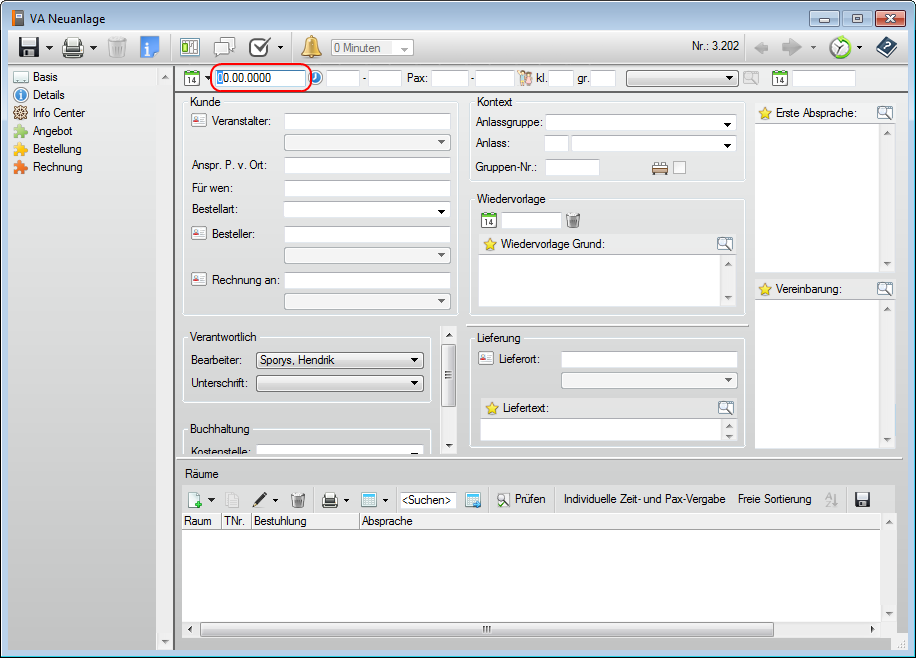916x658 pixels.
Task: Click the horizontal scrollbar in the Räume table
Action: pyautogui.click(x=486, y=629)
